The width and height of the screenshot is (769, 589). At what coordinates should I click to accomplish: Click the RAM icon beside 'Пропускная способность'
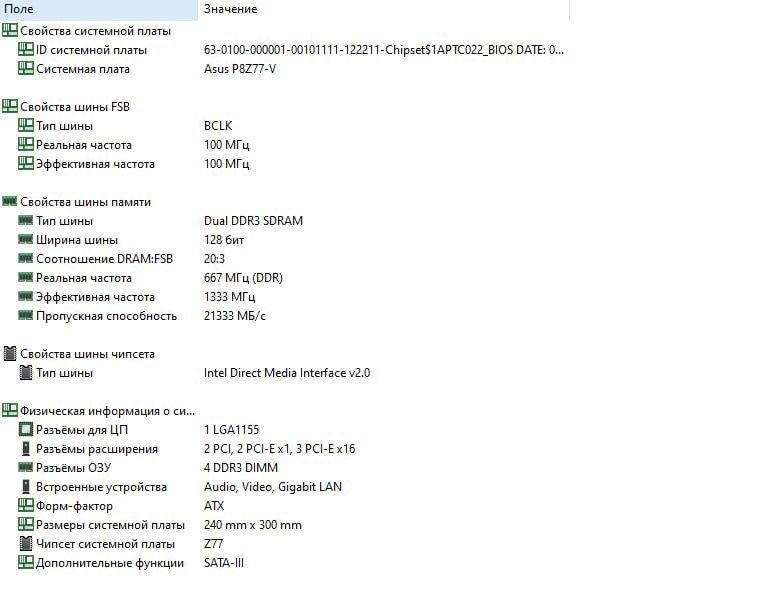pos(26,315)
